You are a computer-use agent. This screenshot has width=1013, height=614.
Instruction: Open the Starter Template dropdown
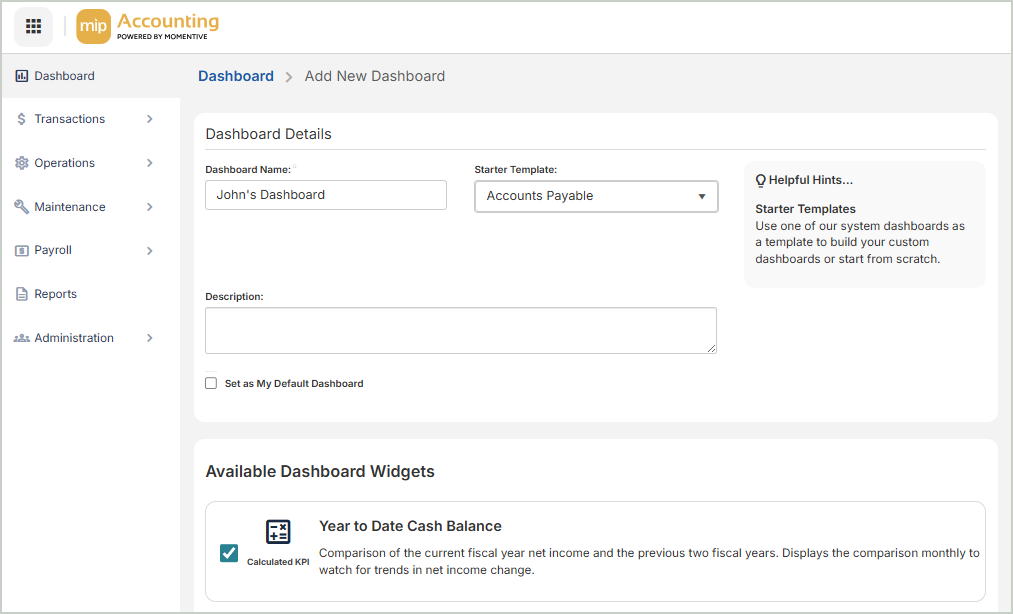click(596, 196)
